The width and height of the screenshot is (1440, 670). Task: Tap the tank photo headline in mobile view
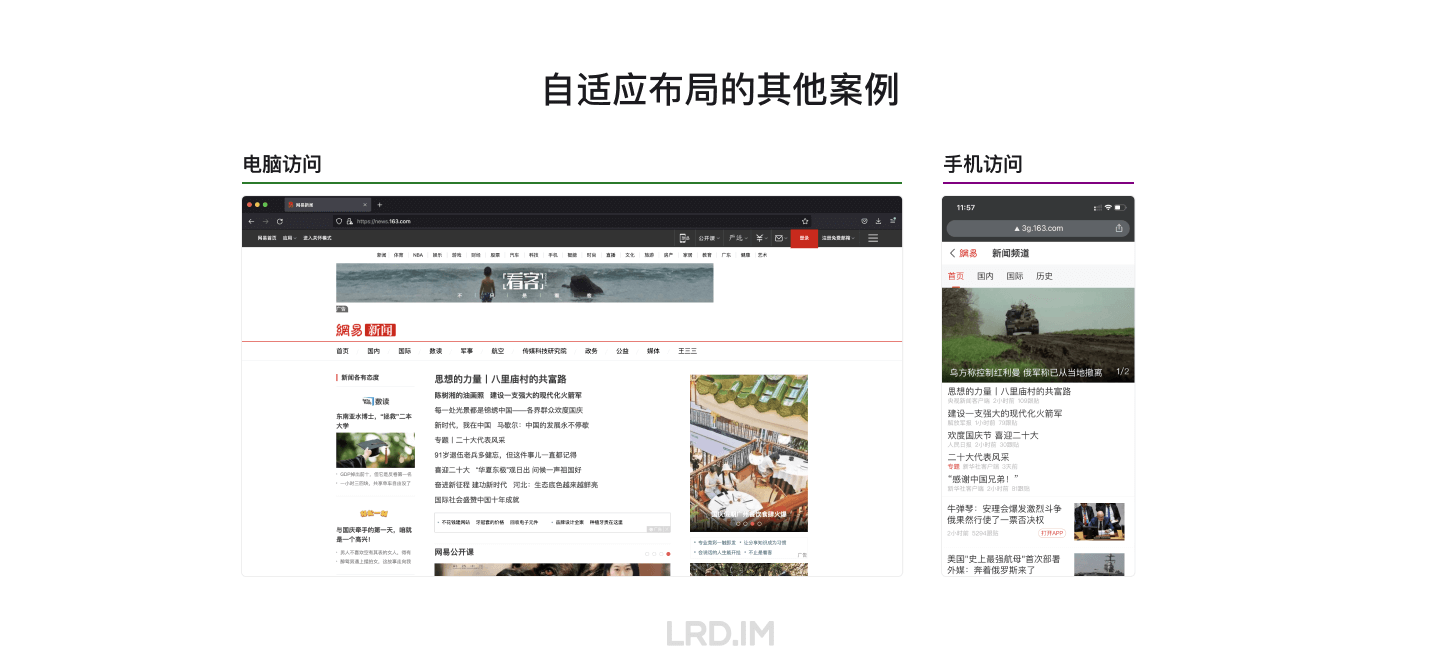click(x=1038, y=335)
